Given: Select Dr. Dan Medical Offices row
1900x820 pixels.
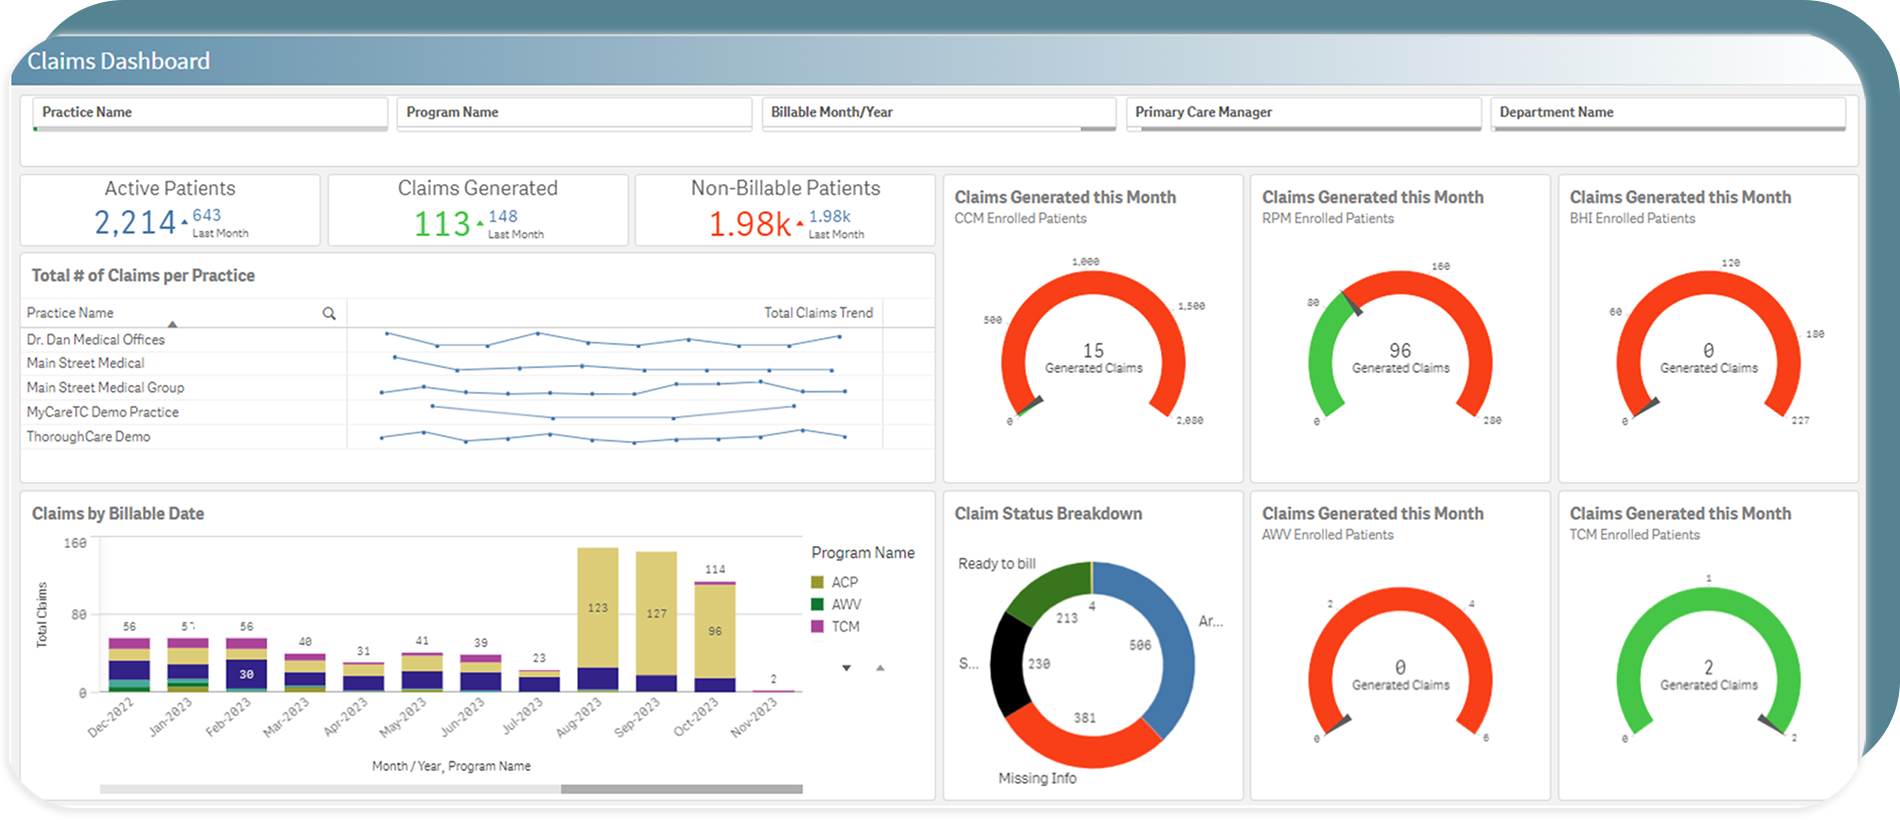Looking at the screenshot, I should 96,340.
